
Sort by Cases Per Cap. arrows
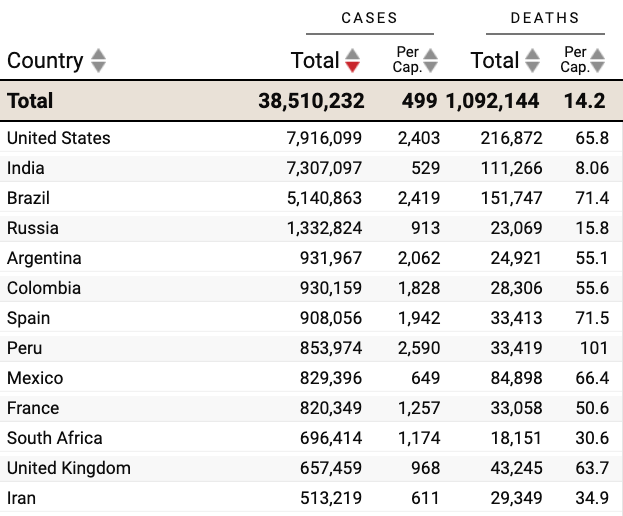(x=430, y=61)
